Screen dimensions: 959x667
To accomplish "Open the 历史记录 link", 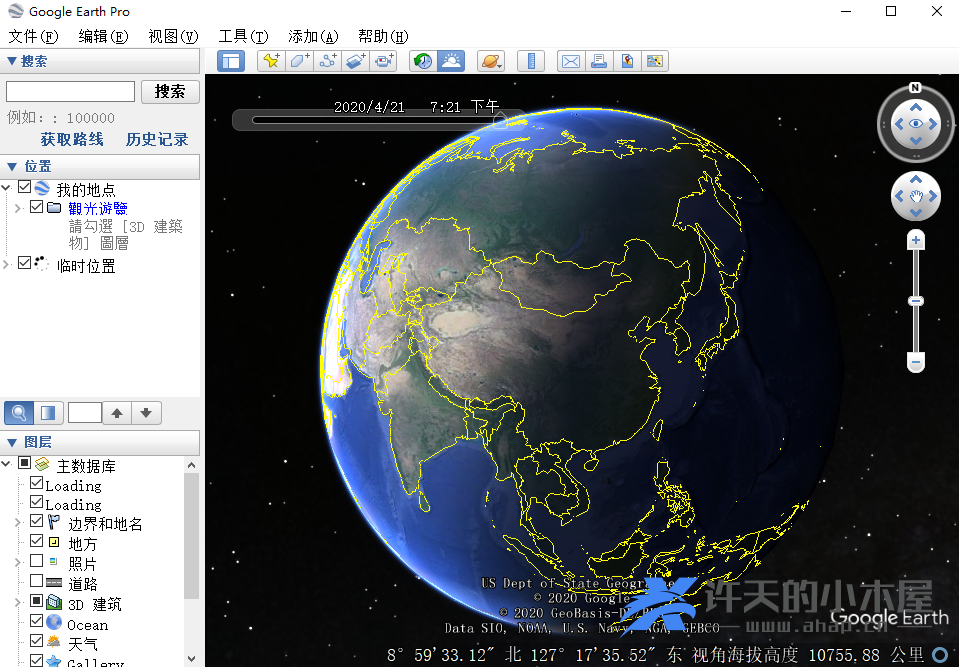I will point(157,139).
